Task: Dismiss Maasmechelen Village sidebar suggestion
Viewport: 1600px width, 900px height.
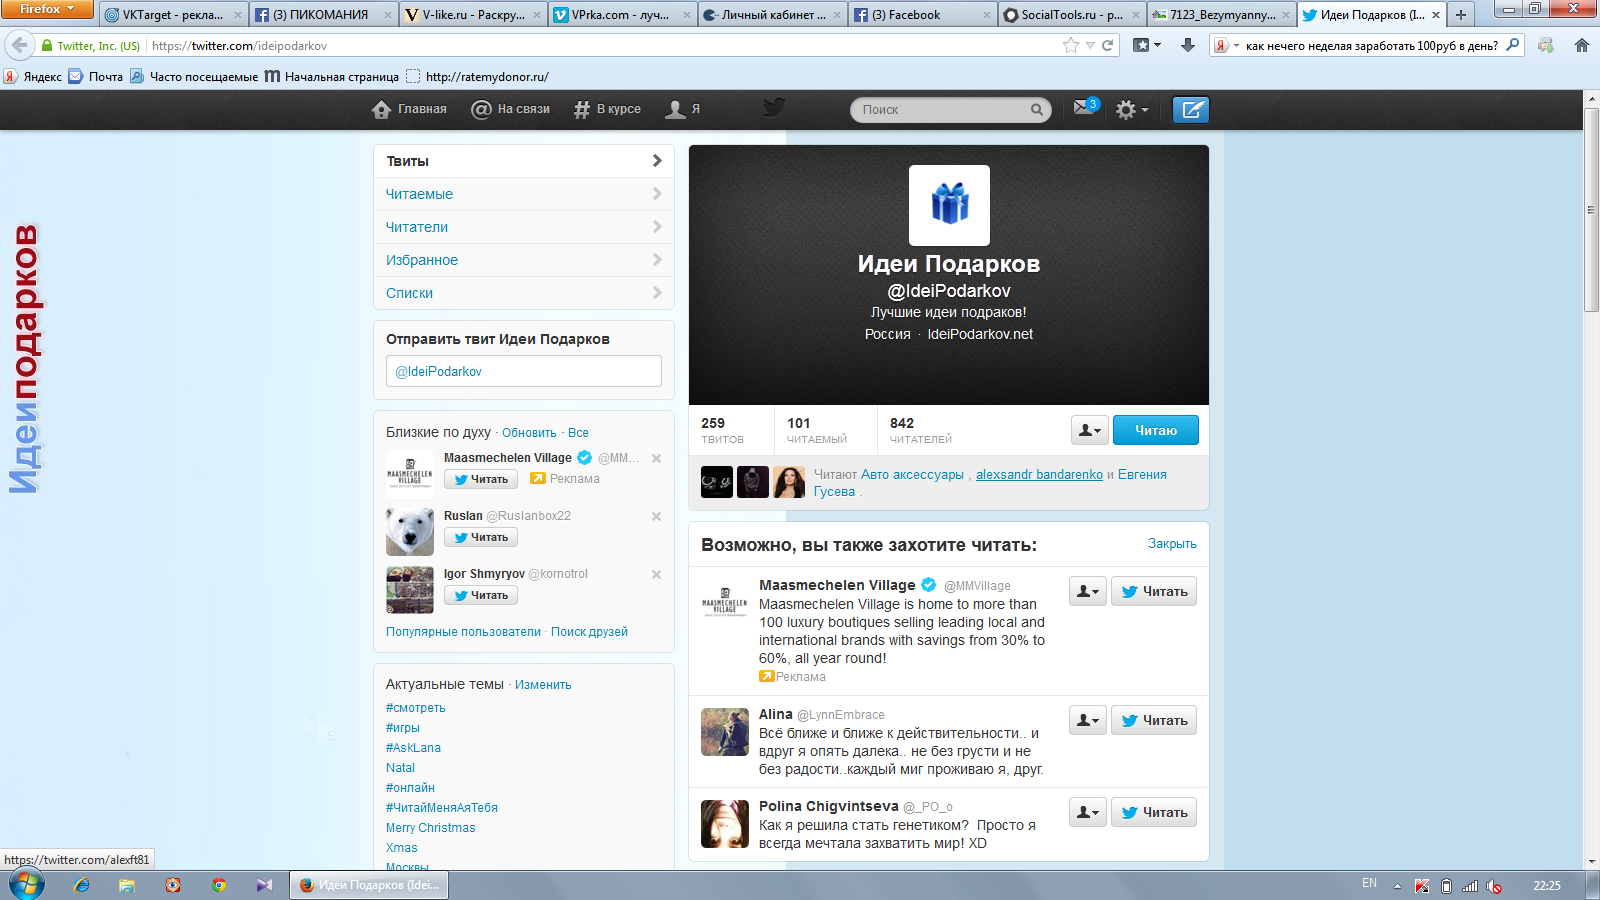Action: (x=657, y=458)
